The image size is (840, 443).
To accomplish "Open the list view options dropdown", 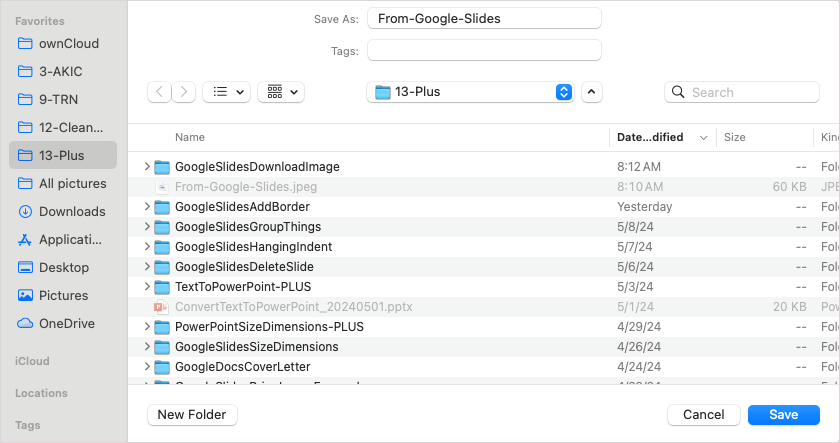I will tap(227, 92).
